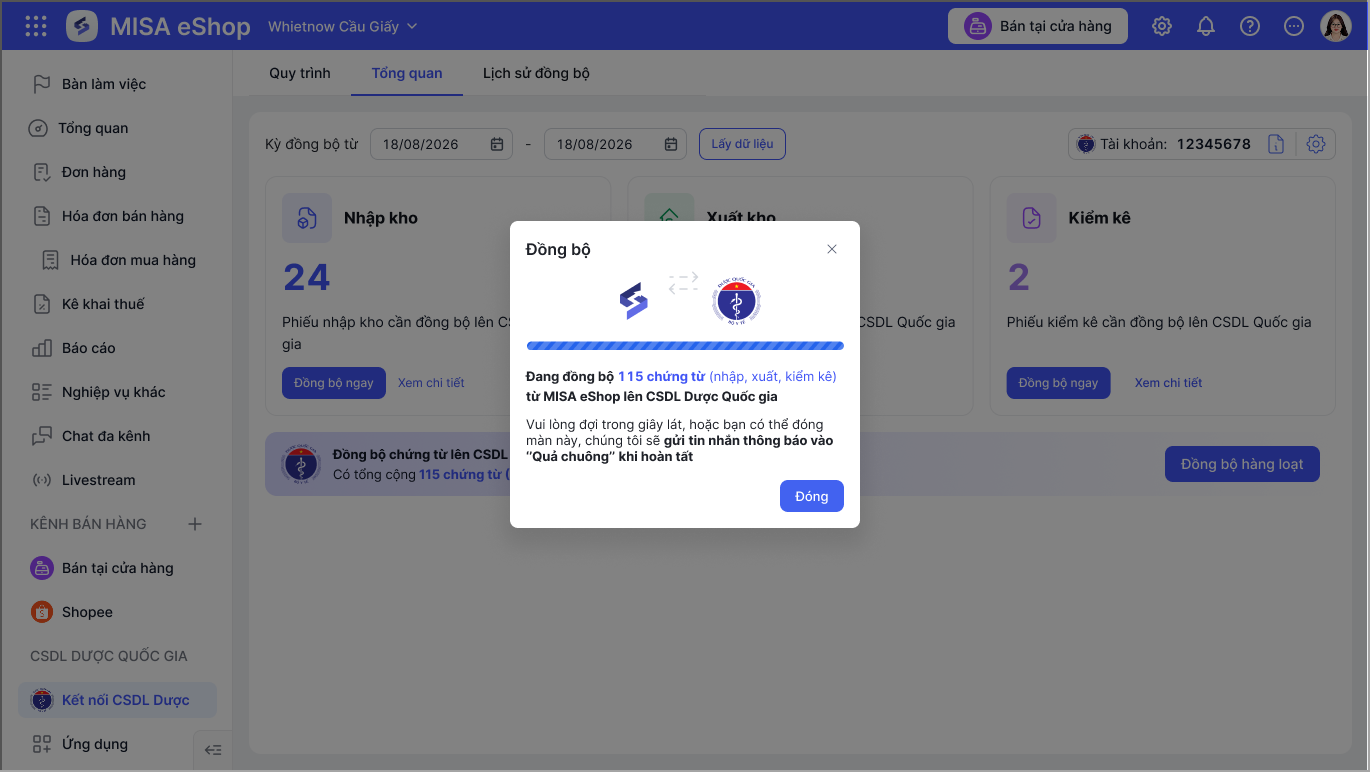
Task: Click the Lấy dữ liệu button
Action: click(x=742, y=144)
